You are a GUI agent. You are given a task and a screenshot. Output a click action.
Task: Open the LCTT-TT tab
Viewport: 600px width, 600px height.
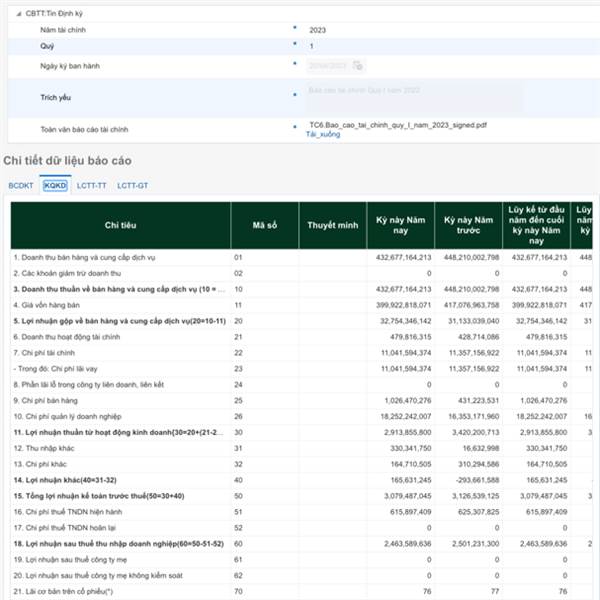[x=91, y=186]
